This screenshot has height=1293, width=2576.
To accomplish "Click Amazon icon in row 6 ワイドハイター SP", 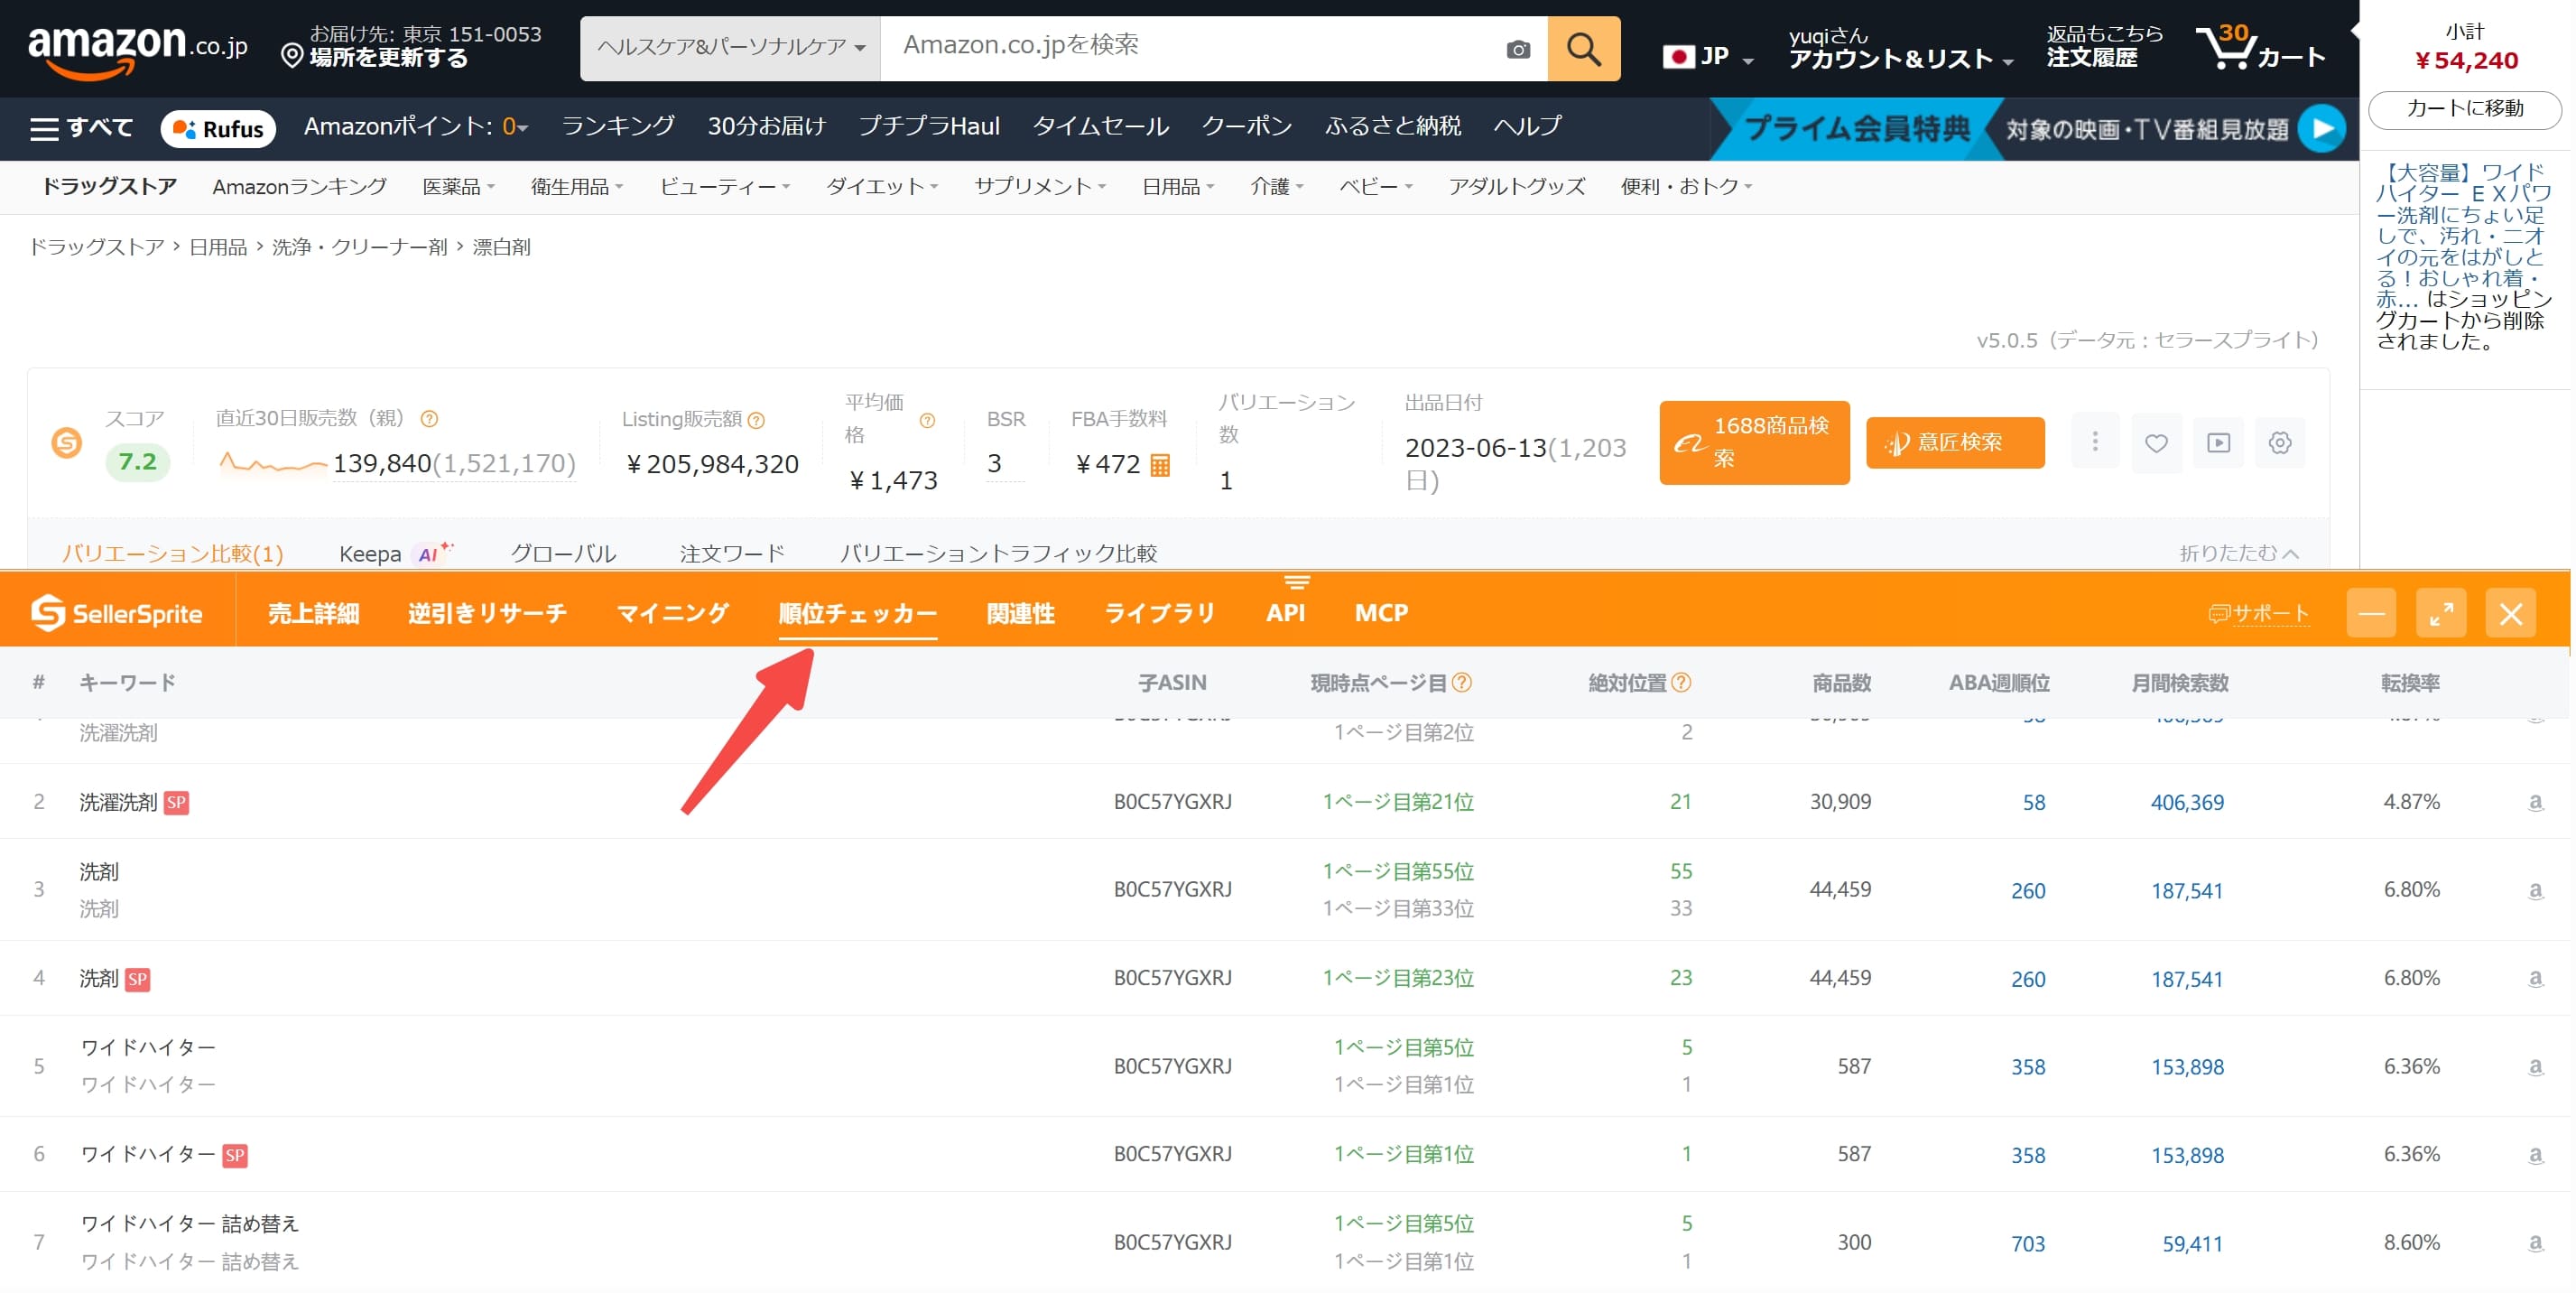I will [2538, 1155].
